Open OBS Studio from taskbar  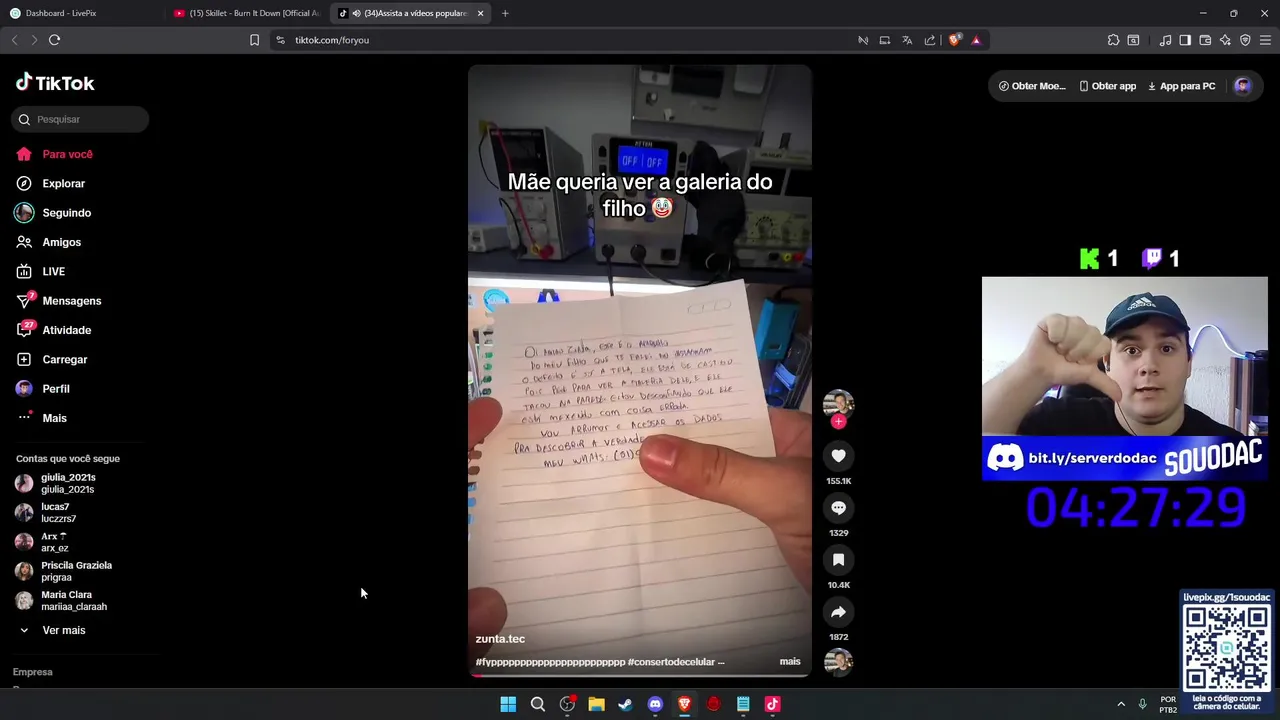(567, 704)
